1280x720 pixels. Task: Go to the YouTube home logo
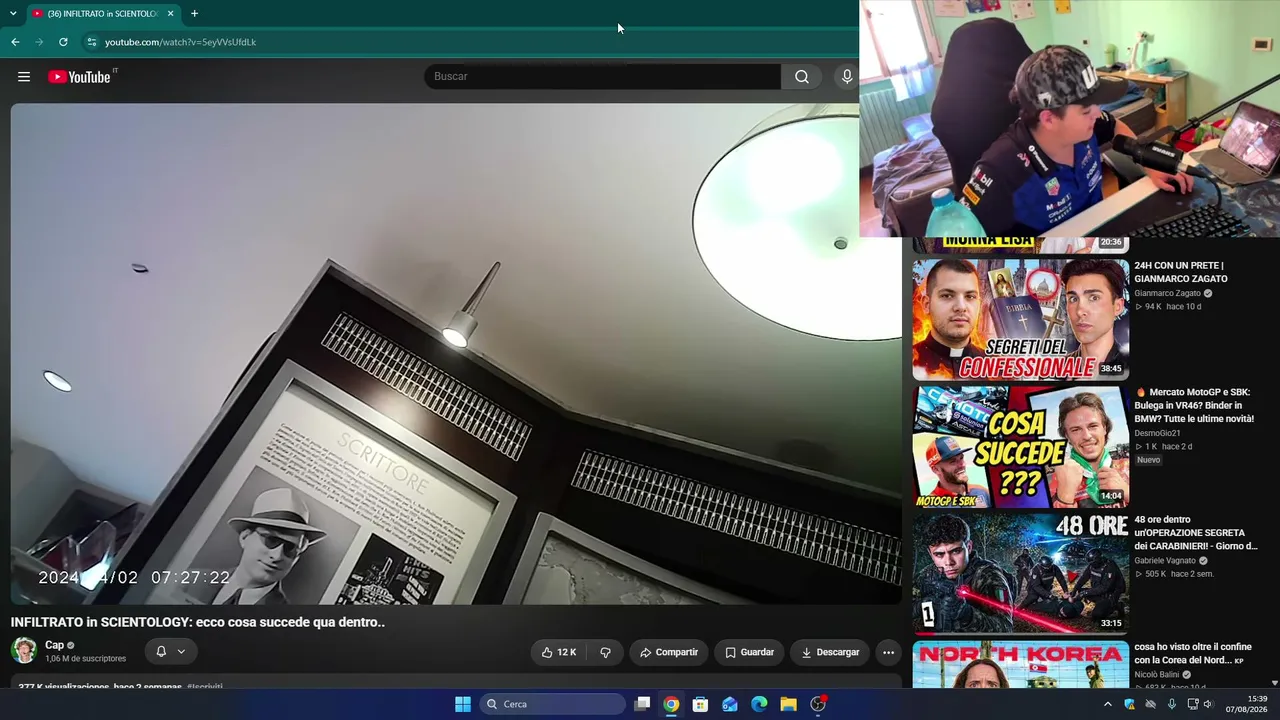80,77
